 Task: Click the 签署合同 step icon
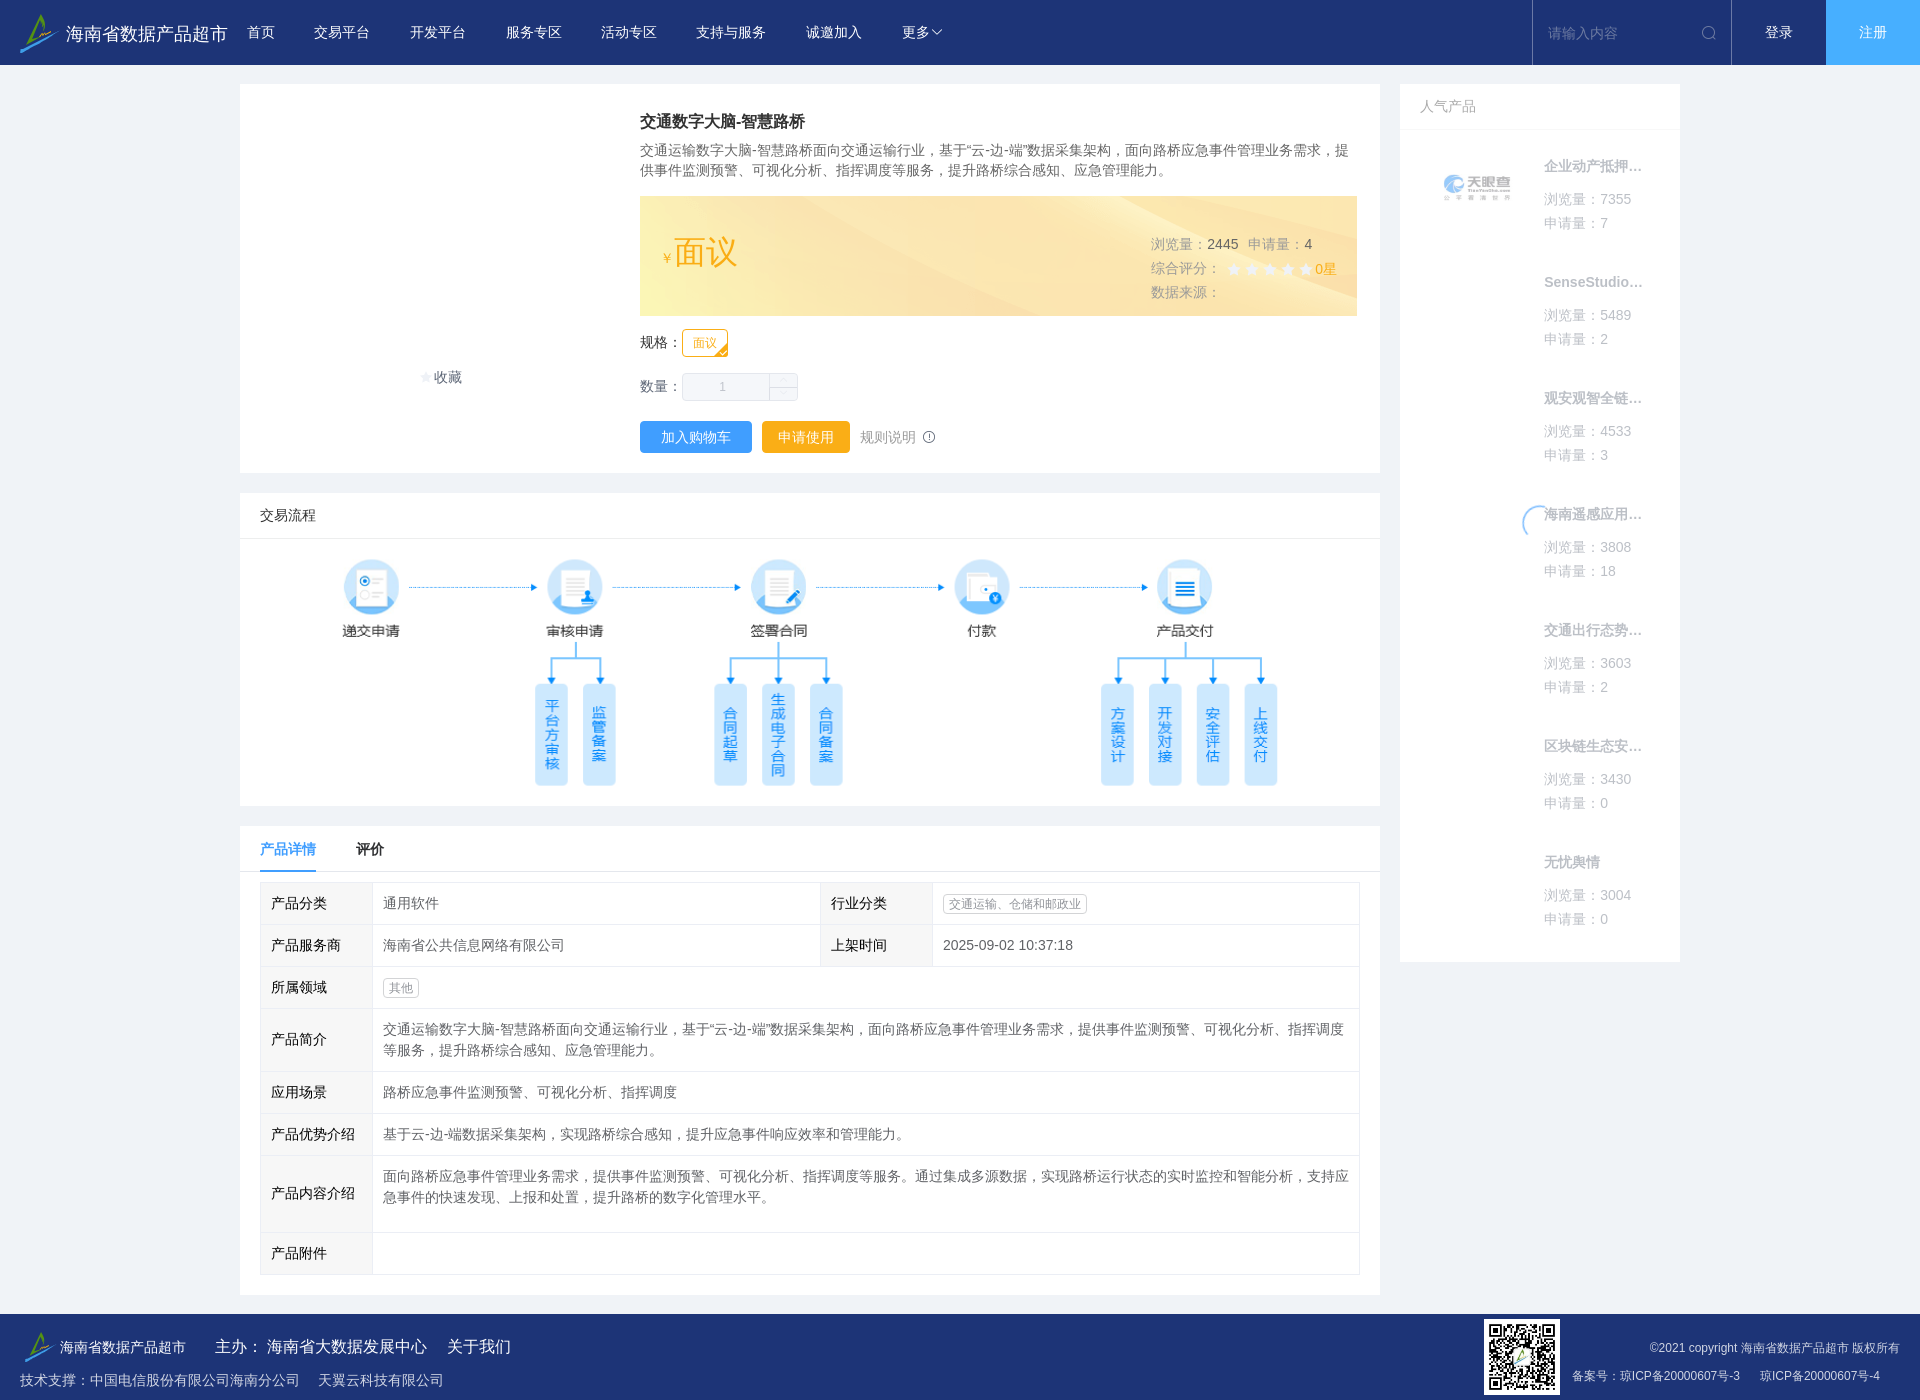(x=779, y=587)
